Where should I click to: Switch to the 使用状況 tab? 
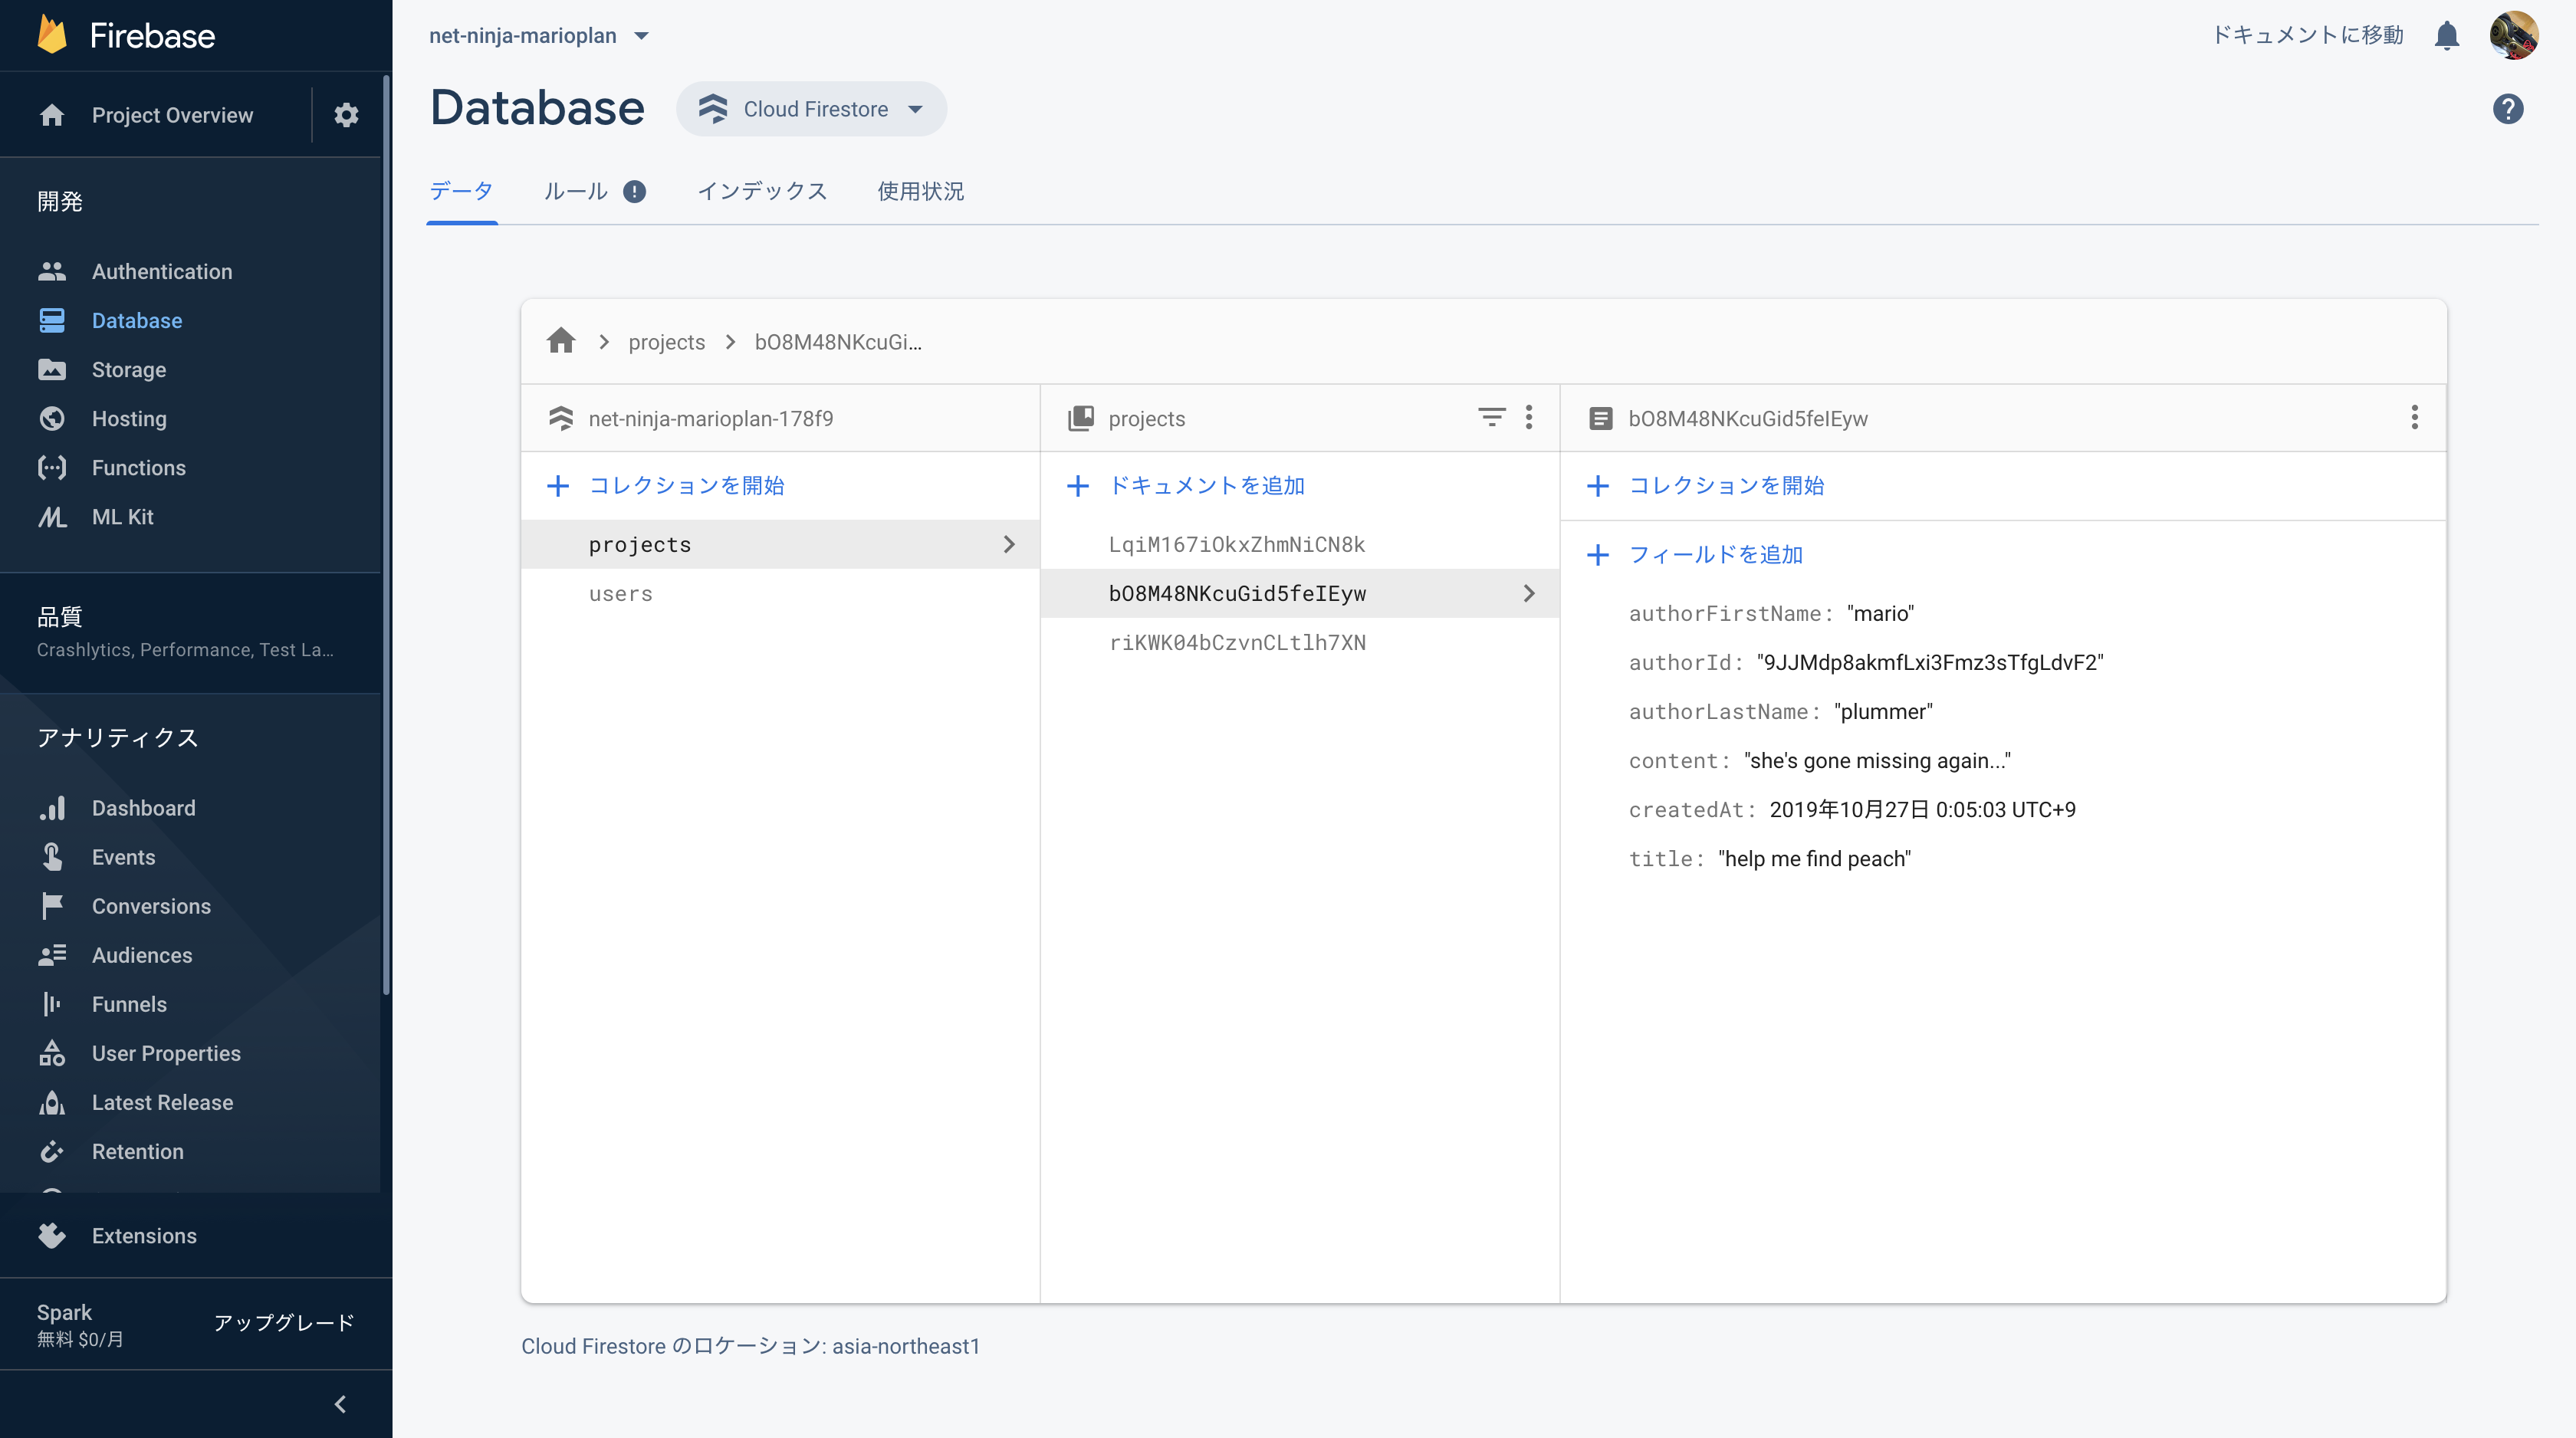tap(920, 191)
